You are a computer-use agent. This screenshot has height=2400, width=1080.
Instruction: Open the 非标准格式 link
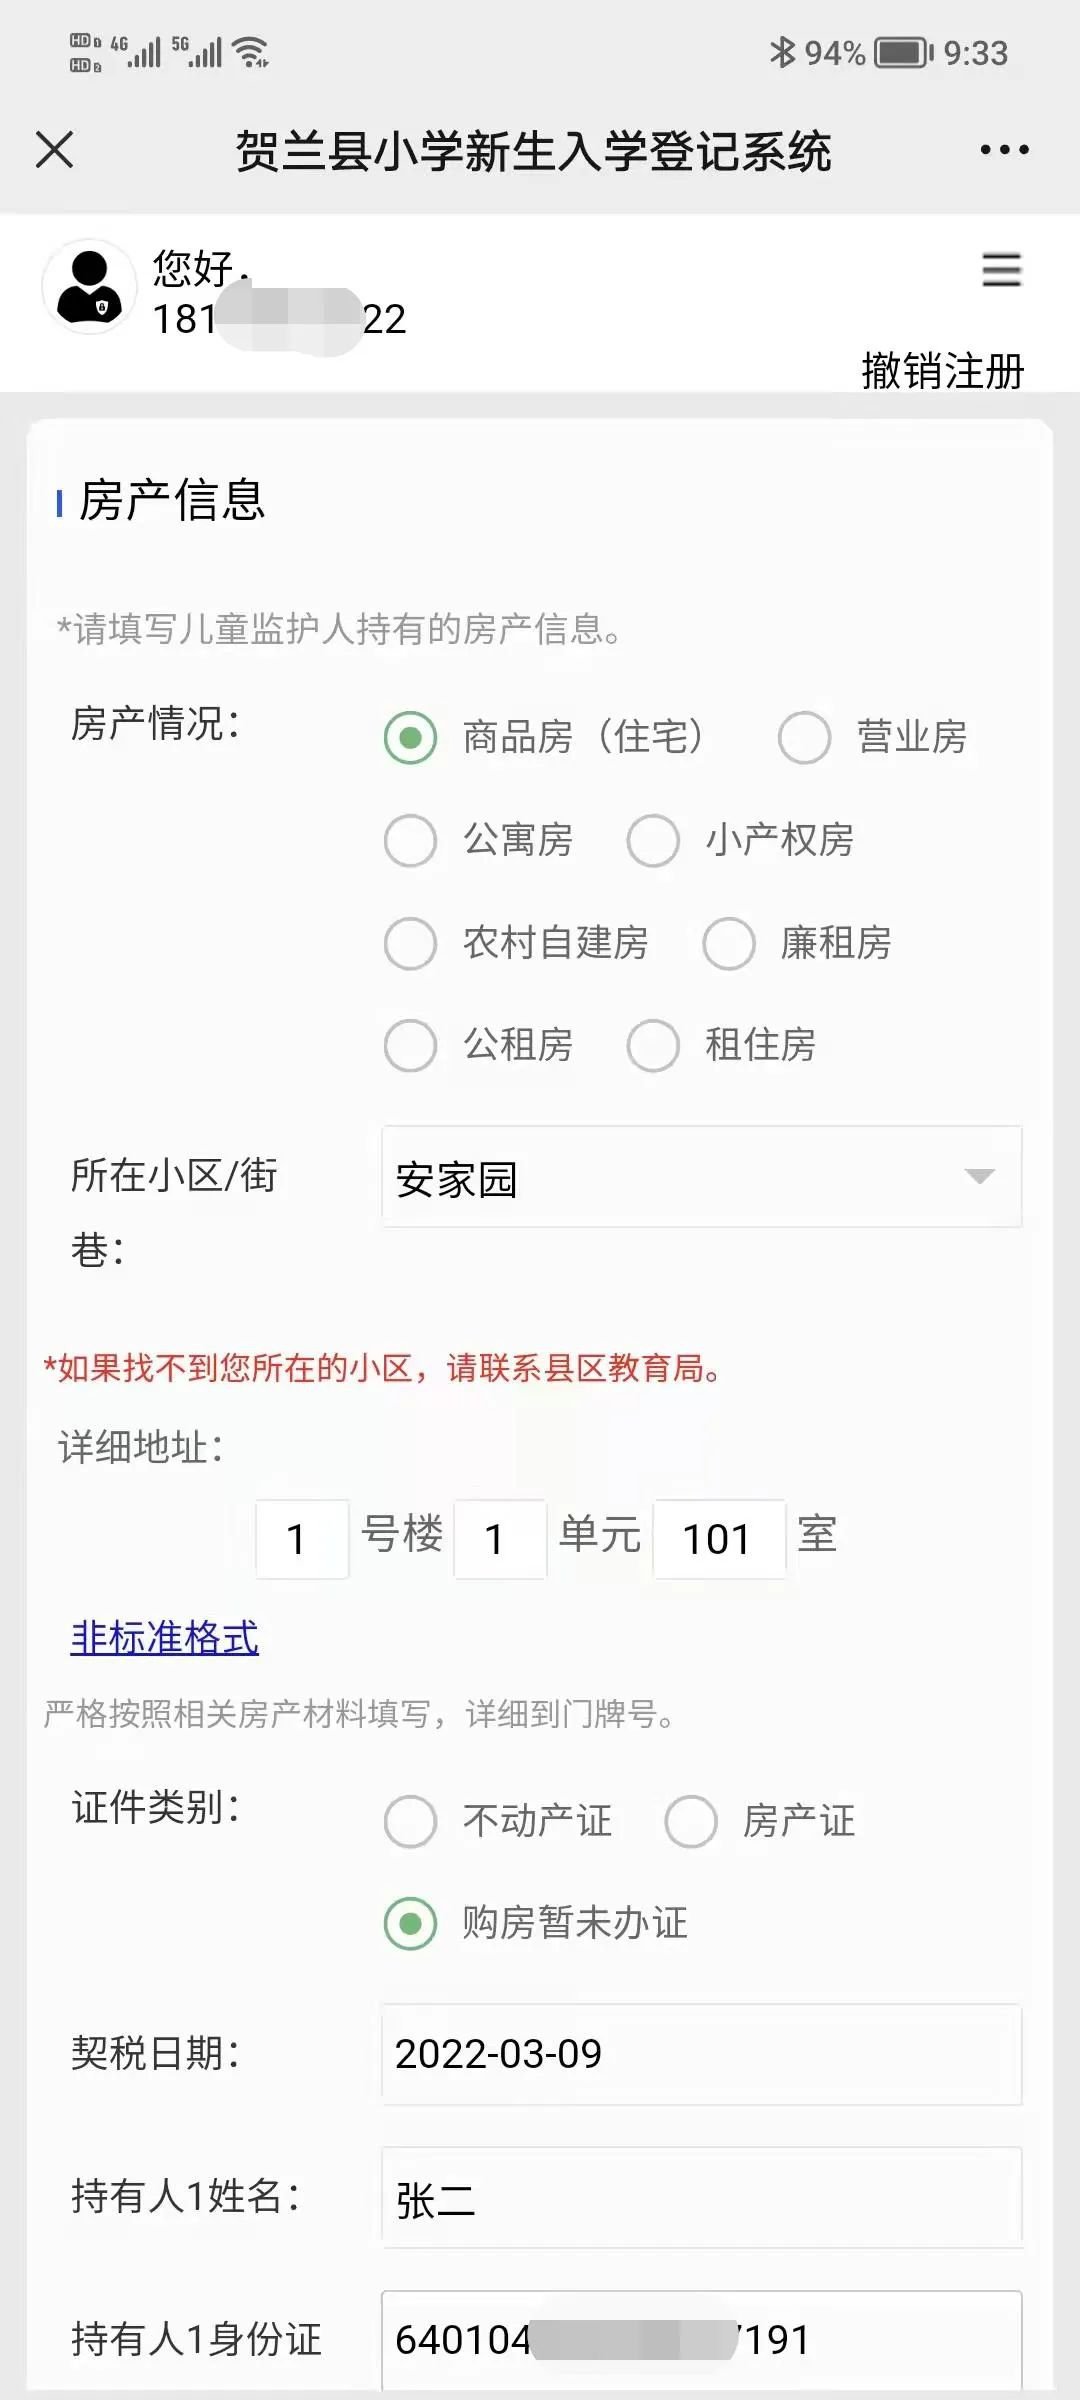pos(165,1638)
